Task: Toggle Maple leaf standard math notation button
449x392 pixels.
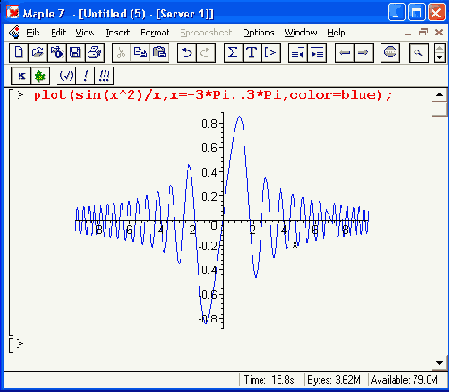Action: pos(40,76)
